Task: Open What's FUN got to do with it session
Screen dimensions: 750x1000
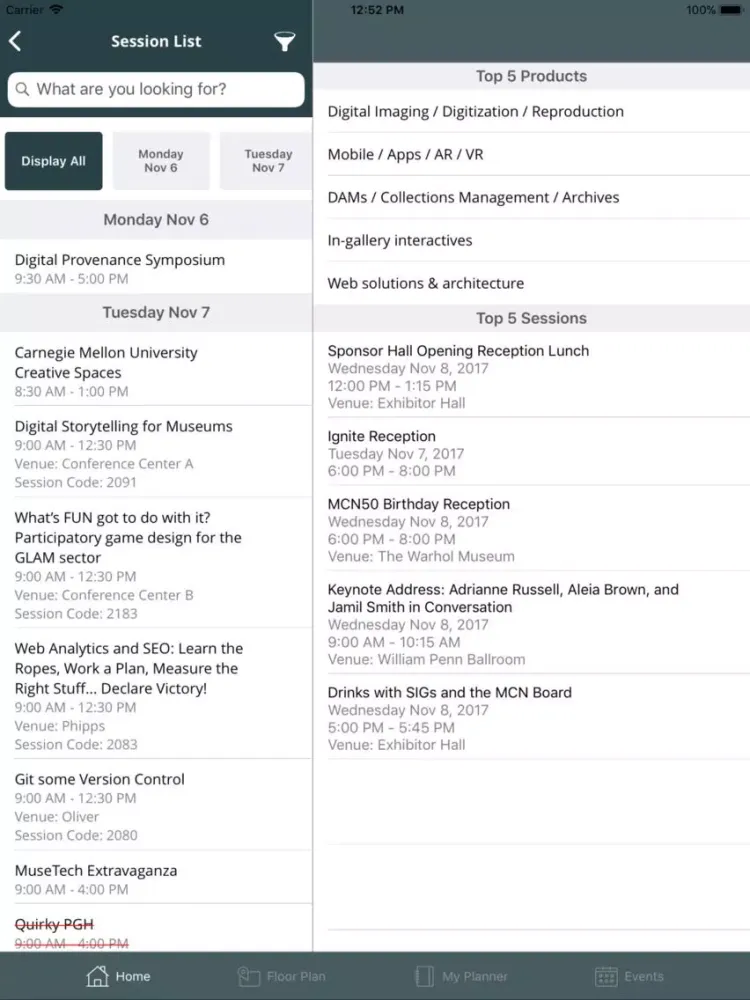Action: 156,563
